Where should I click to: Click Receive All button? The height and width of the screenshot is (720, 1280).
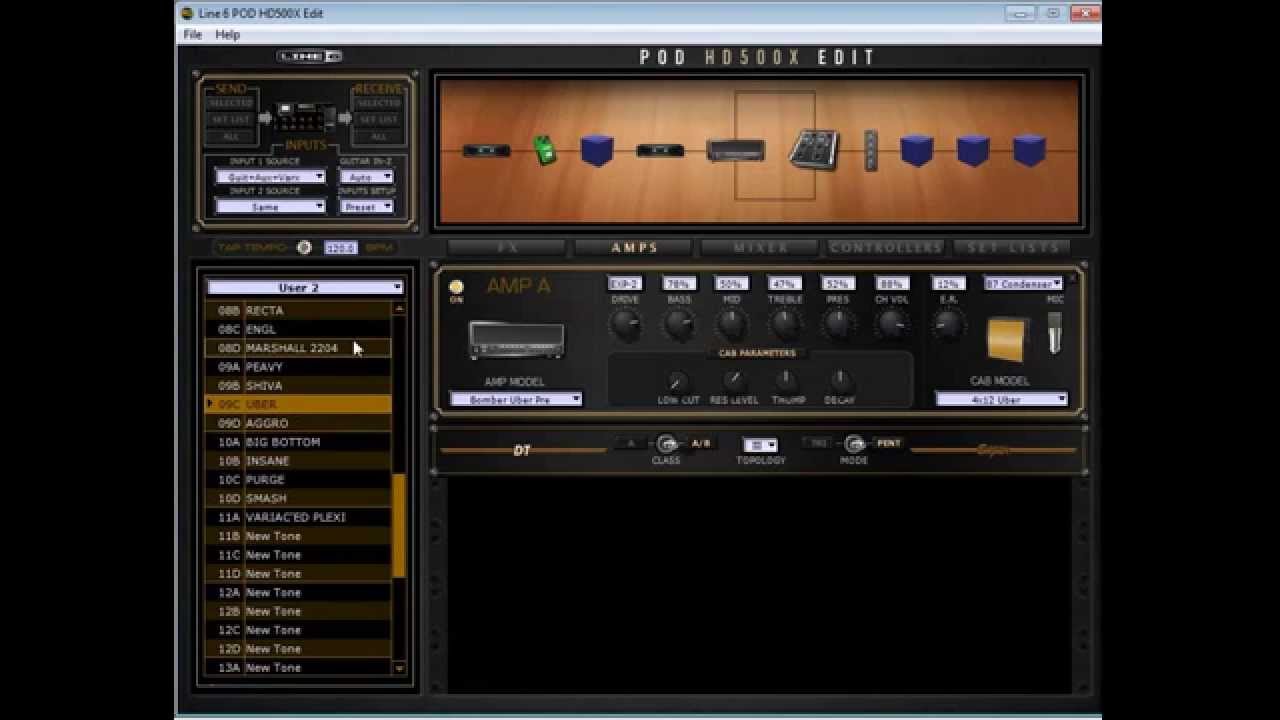pyautogui.click(x=378, y=136)
